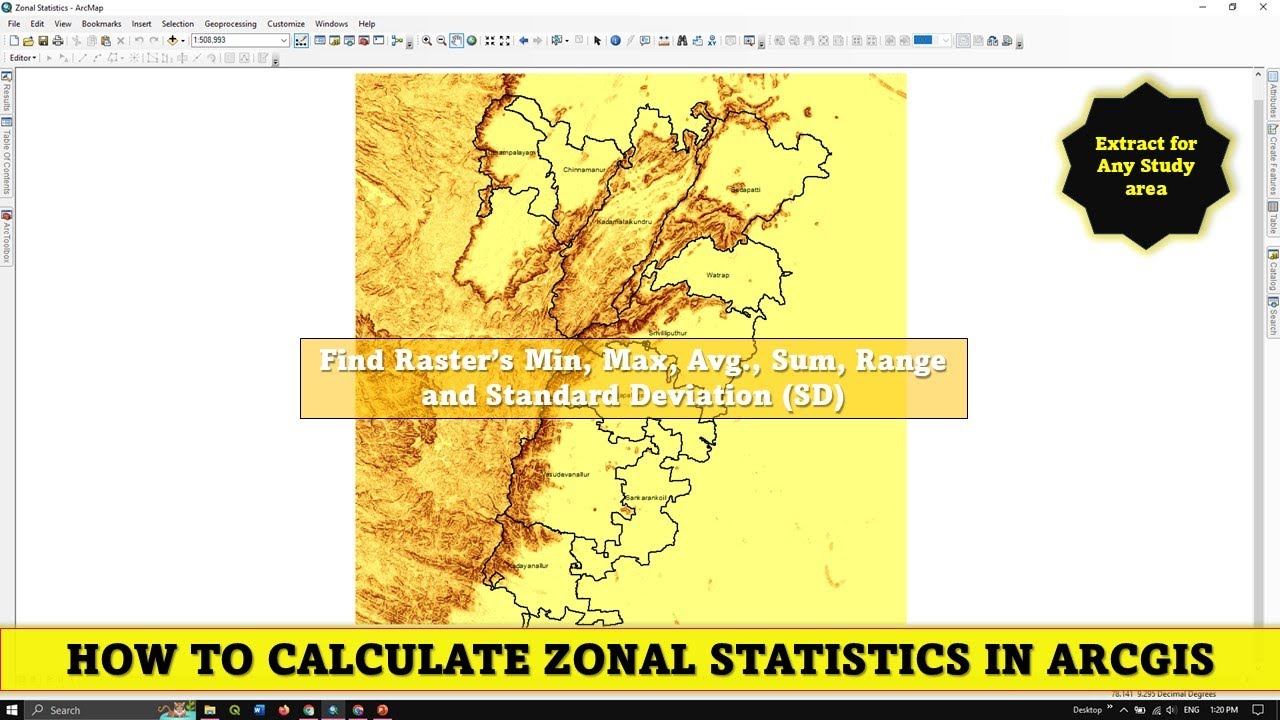Activate the Identify tool
Viewport: 1280px width, 720px height.
(x=615, y=41)
